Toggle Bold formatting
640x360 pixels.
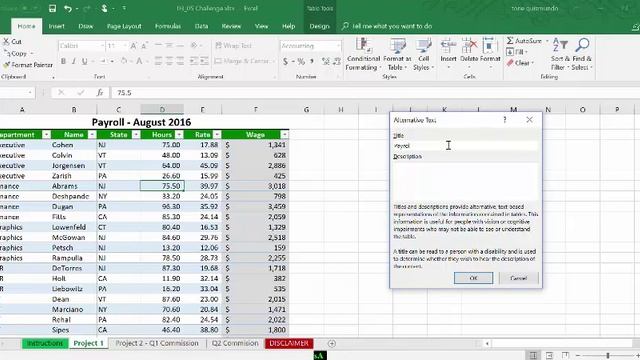[63, 61]
